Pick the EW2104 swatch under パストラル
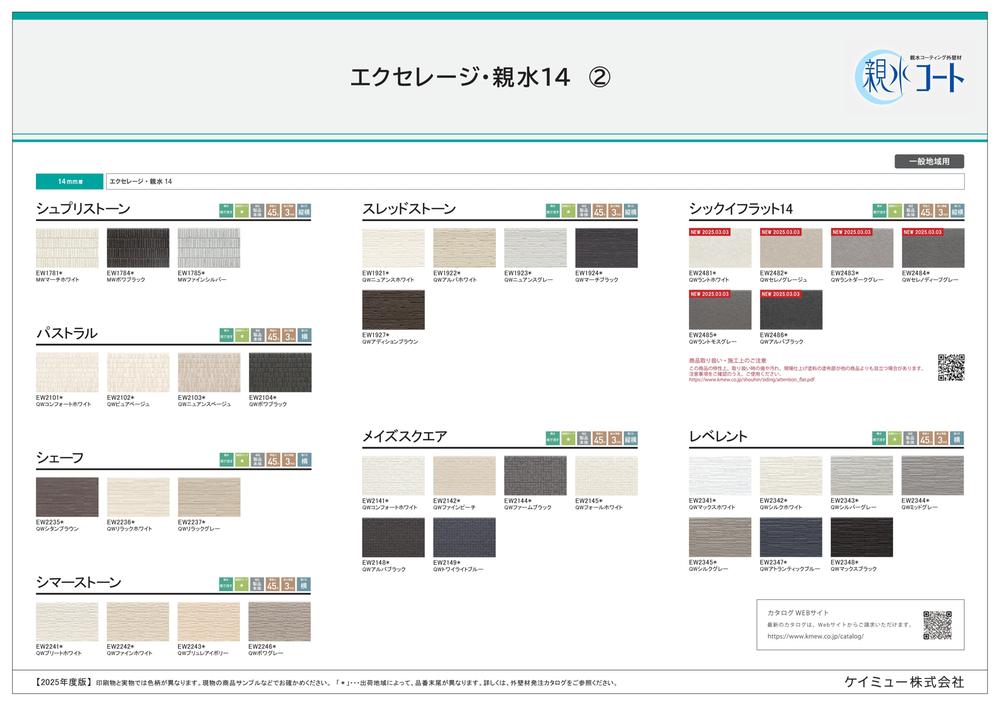Viewport: 1000px width, 704px height. coord(280,372)
